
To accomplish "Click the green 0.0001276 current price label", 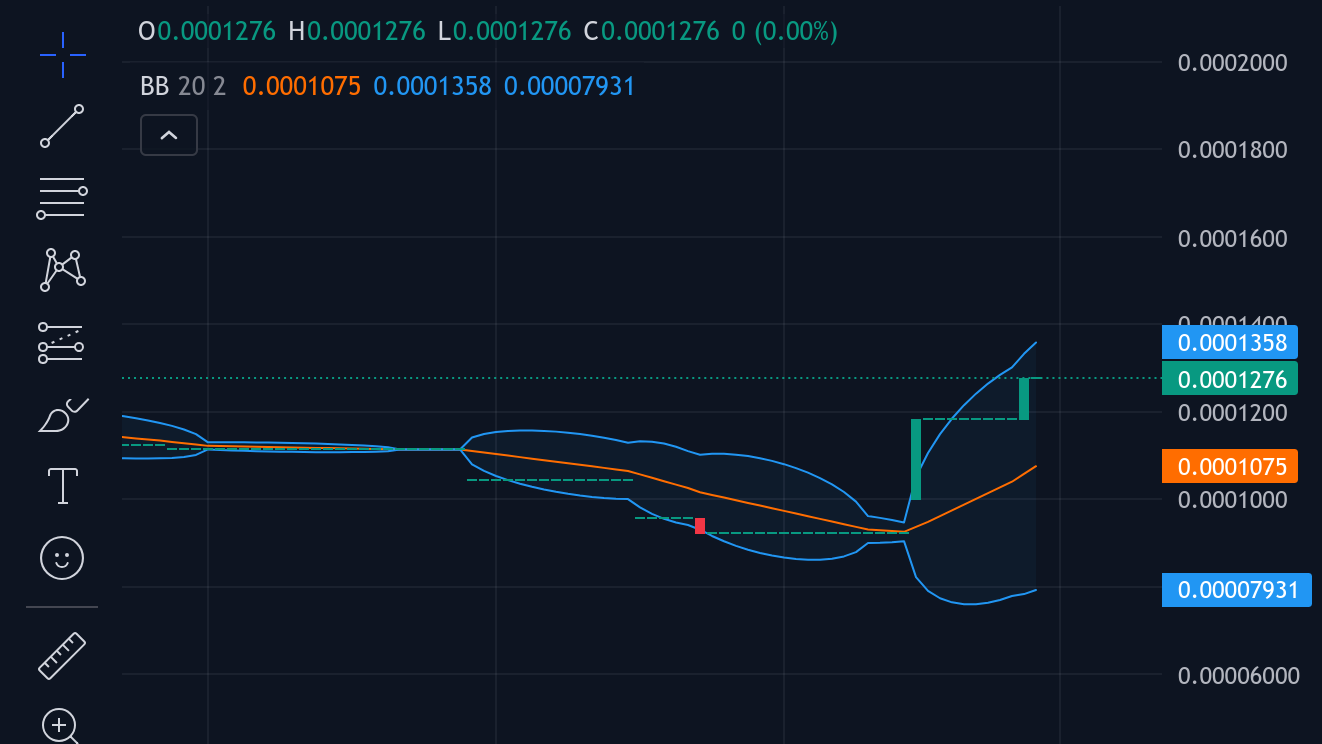I will click(x=1230, y=379).
